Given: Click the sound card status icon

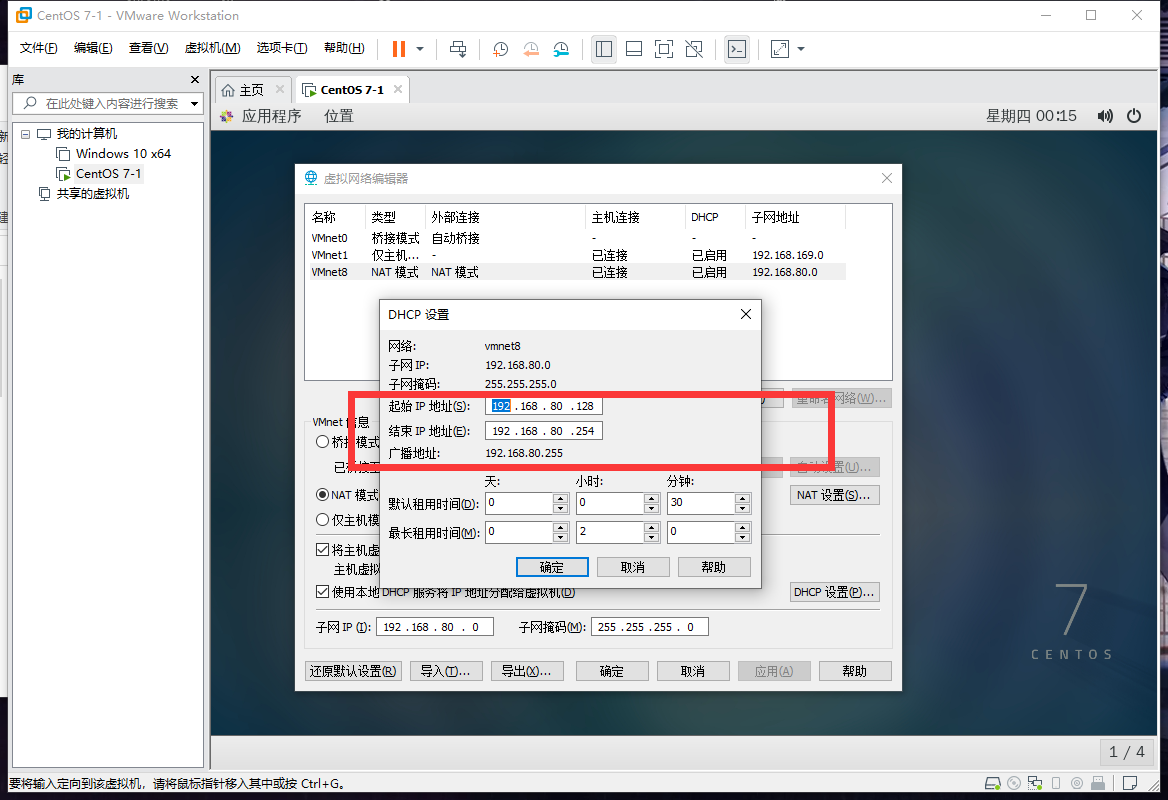Looking at the screenshot, I should [1076, 783].
